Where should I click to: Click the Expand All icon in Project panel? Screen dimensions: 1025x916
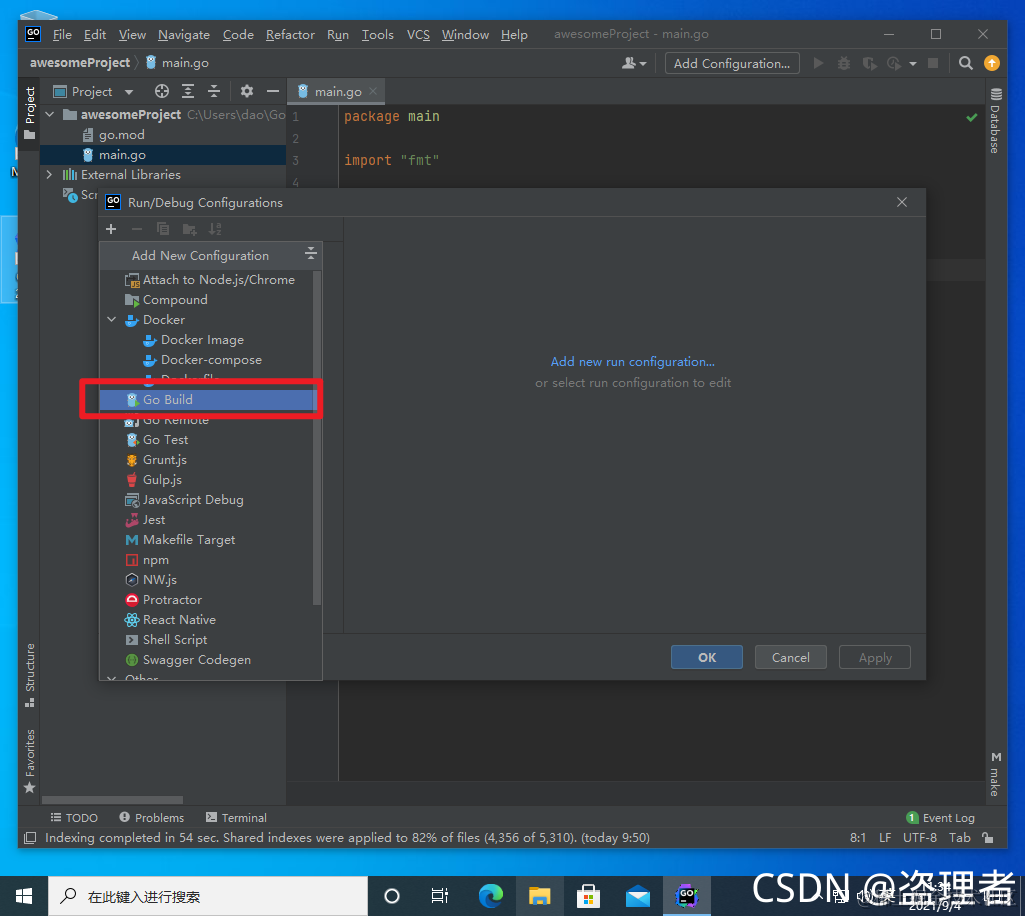coord(188,91)
